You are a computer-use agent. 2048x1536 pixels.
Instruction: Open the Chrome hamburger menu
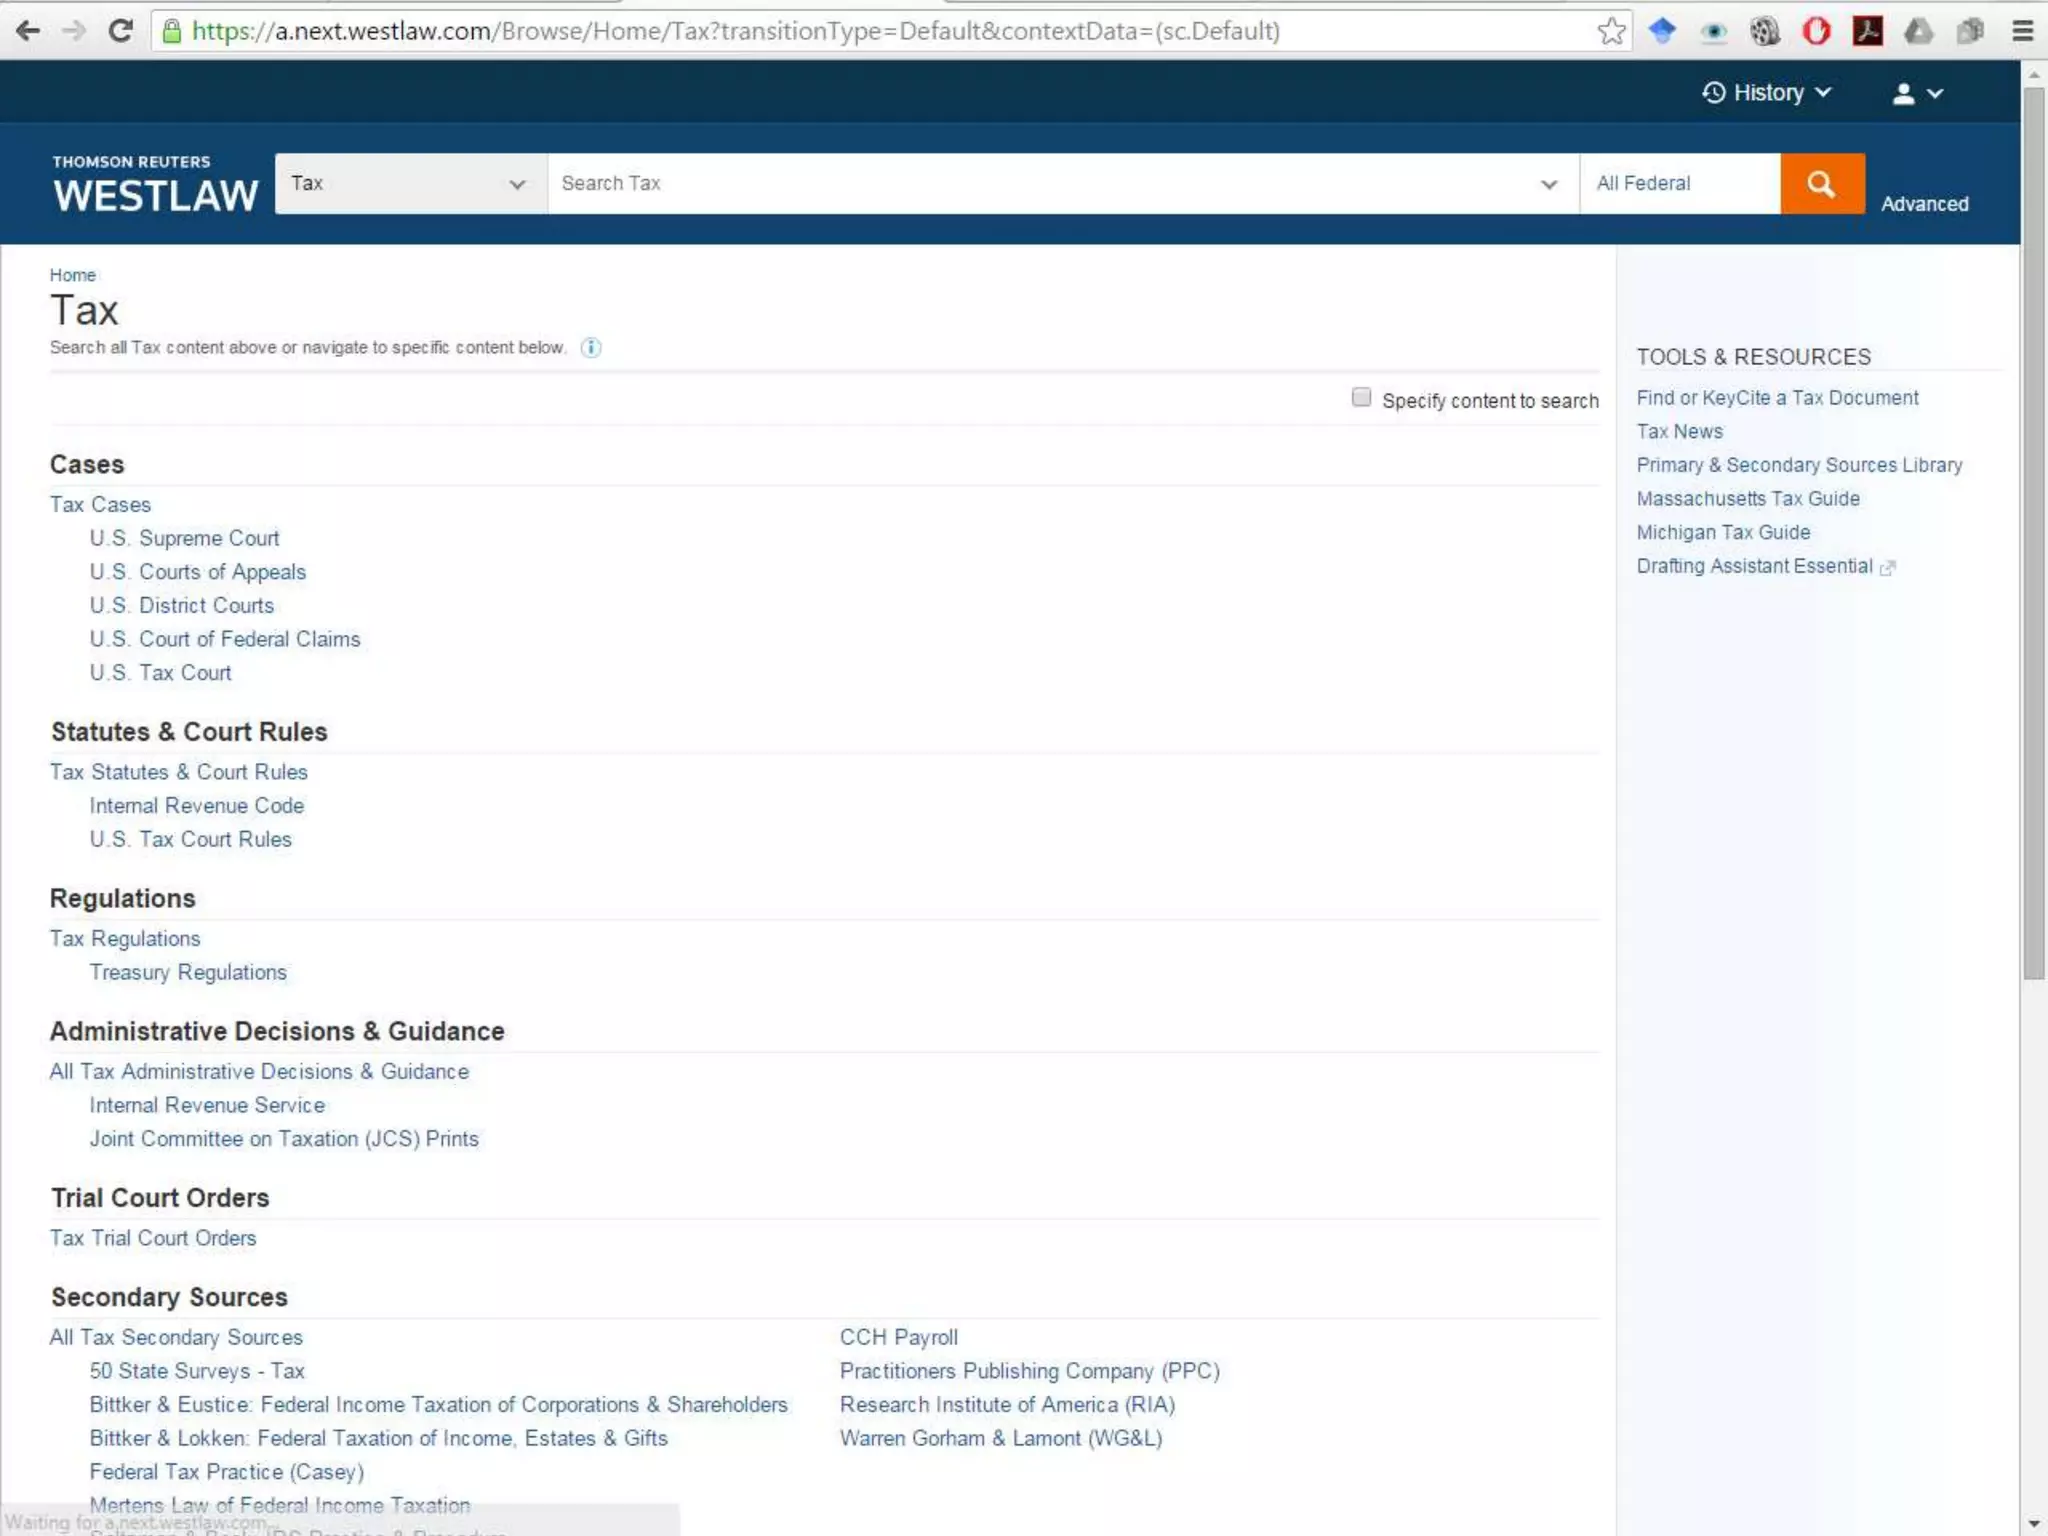[x=2022, y=31]
